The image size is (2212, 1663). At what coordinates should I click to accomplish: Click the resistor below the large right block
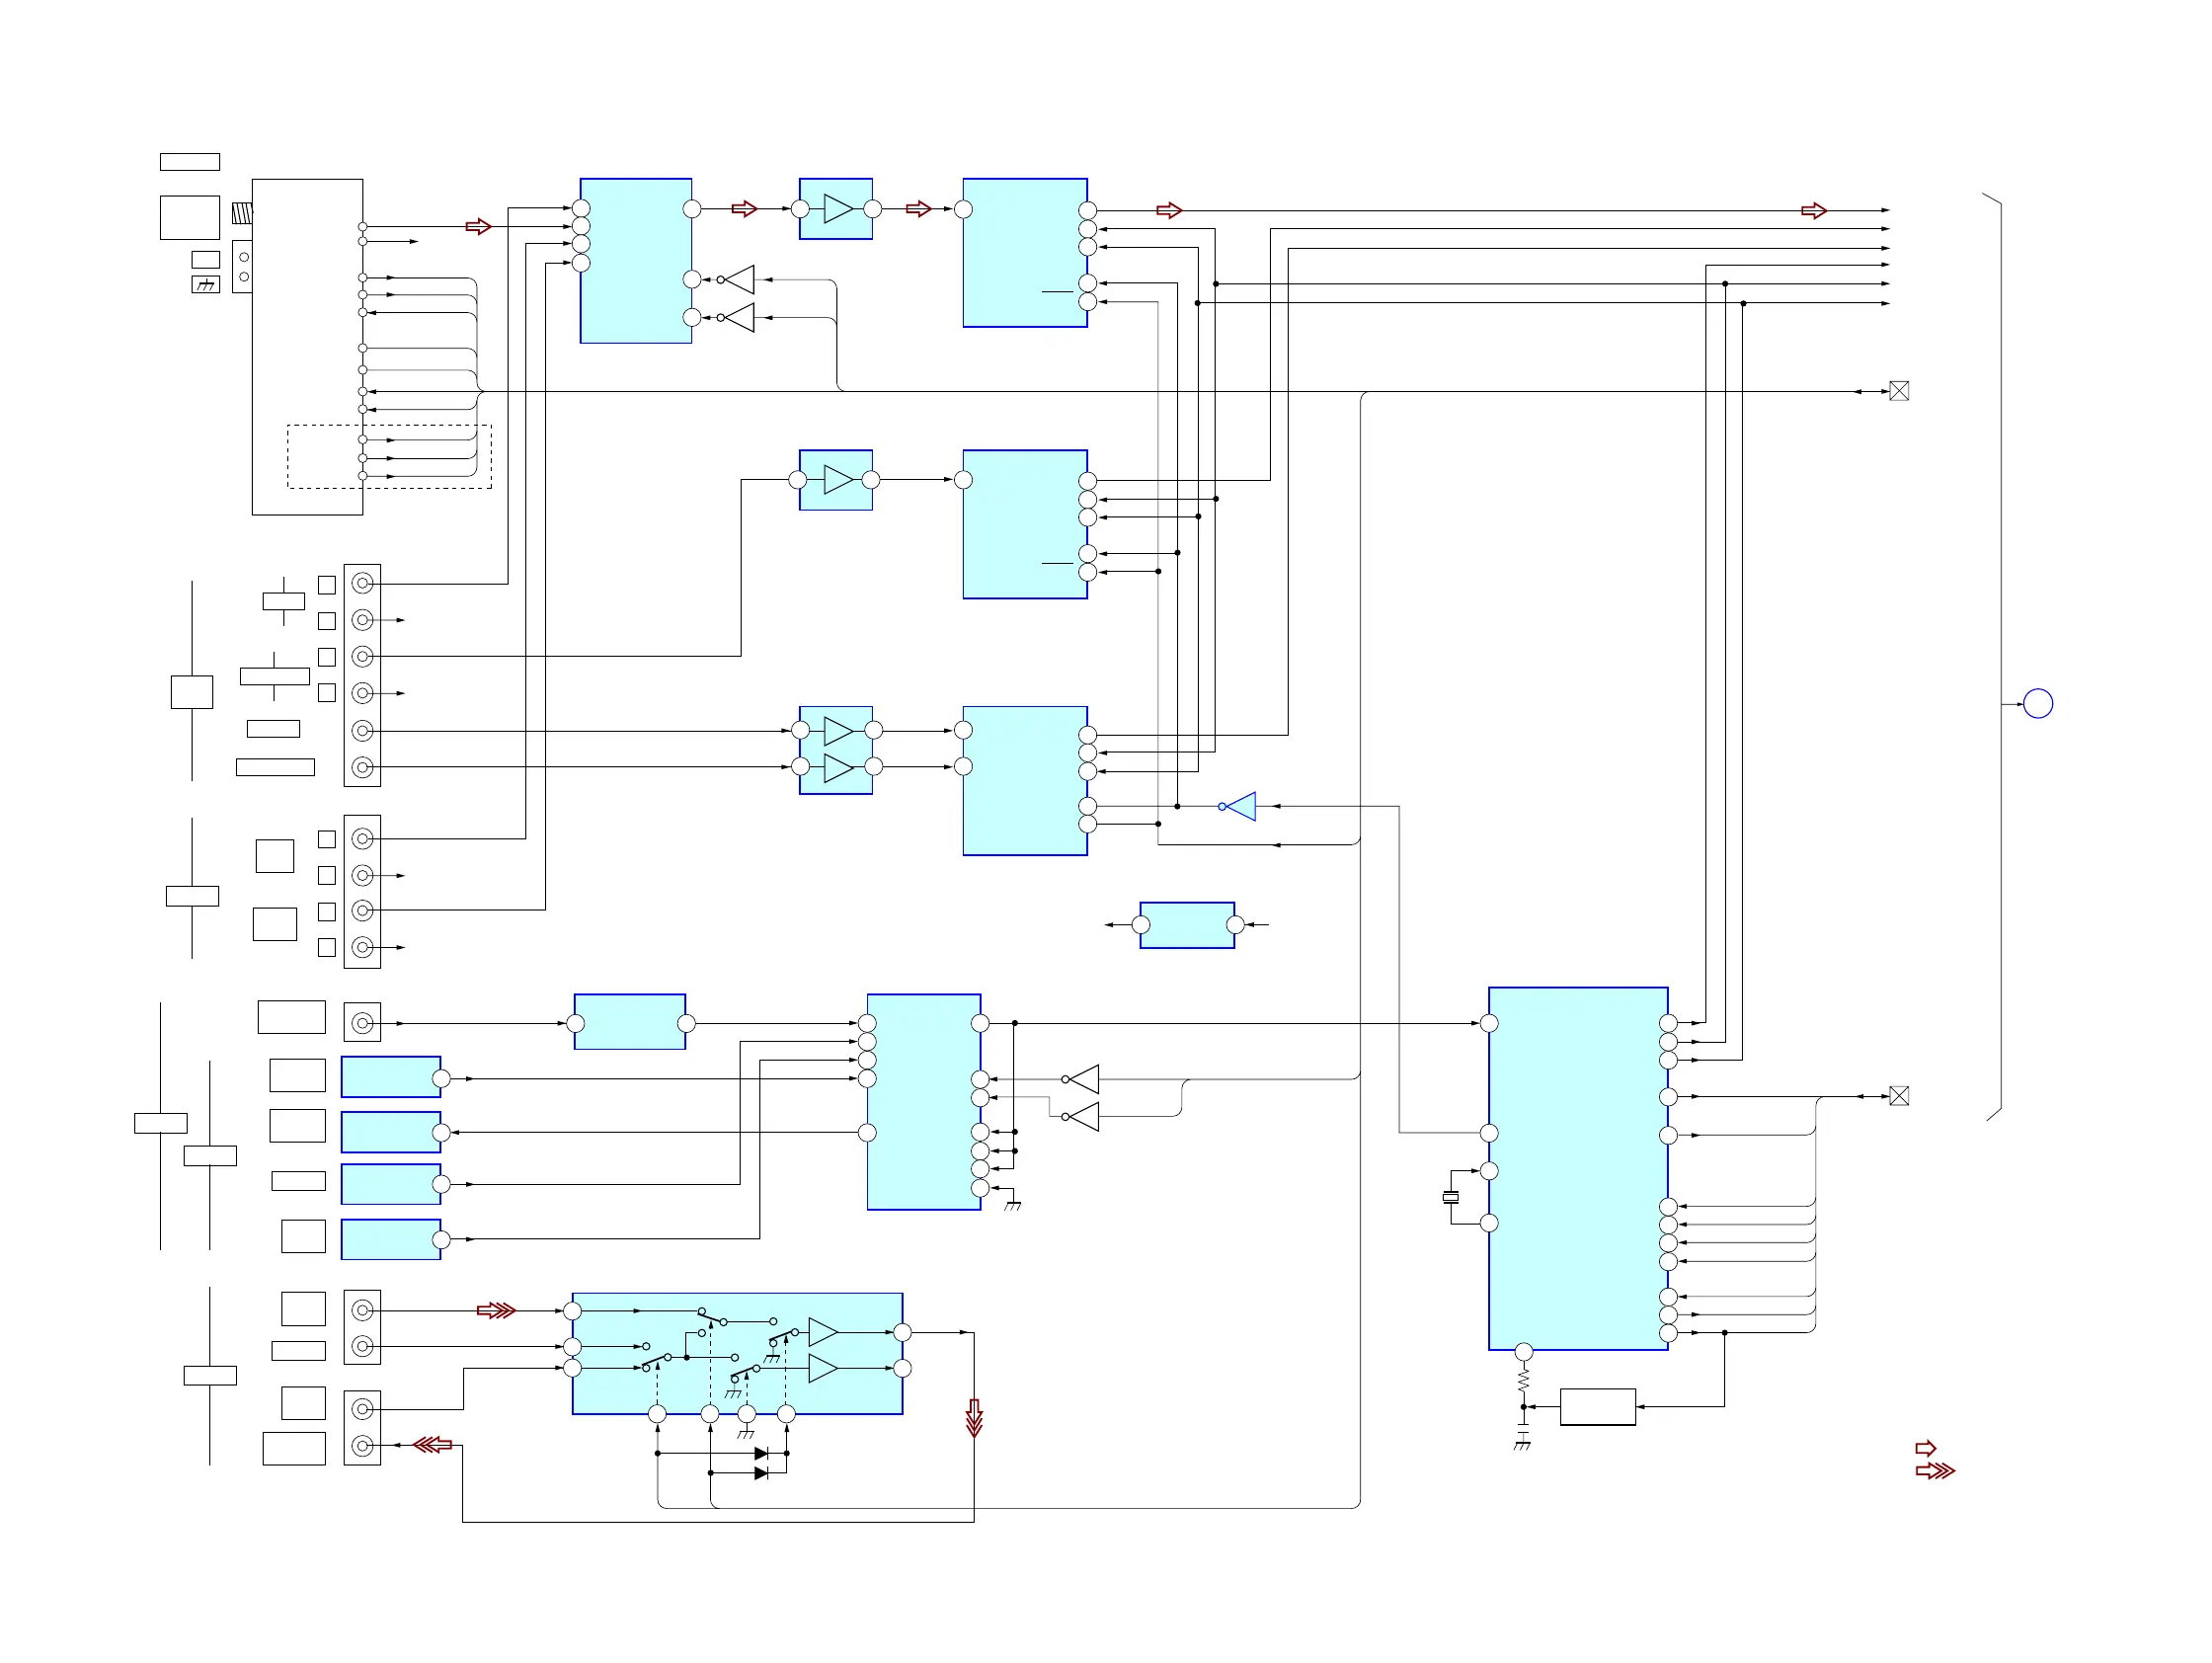click(x=1523, y=1382)
